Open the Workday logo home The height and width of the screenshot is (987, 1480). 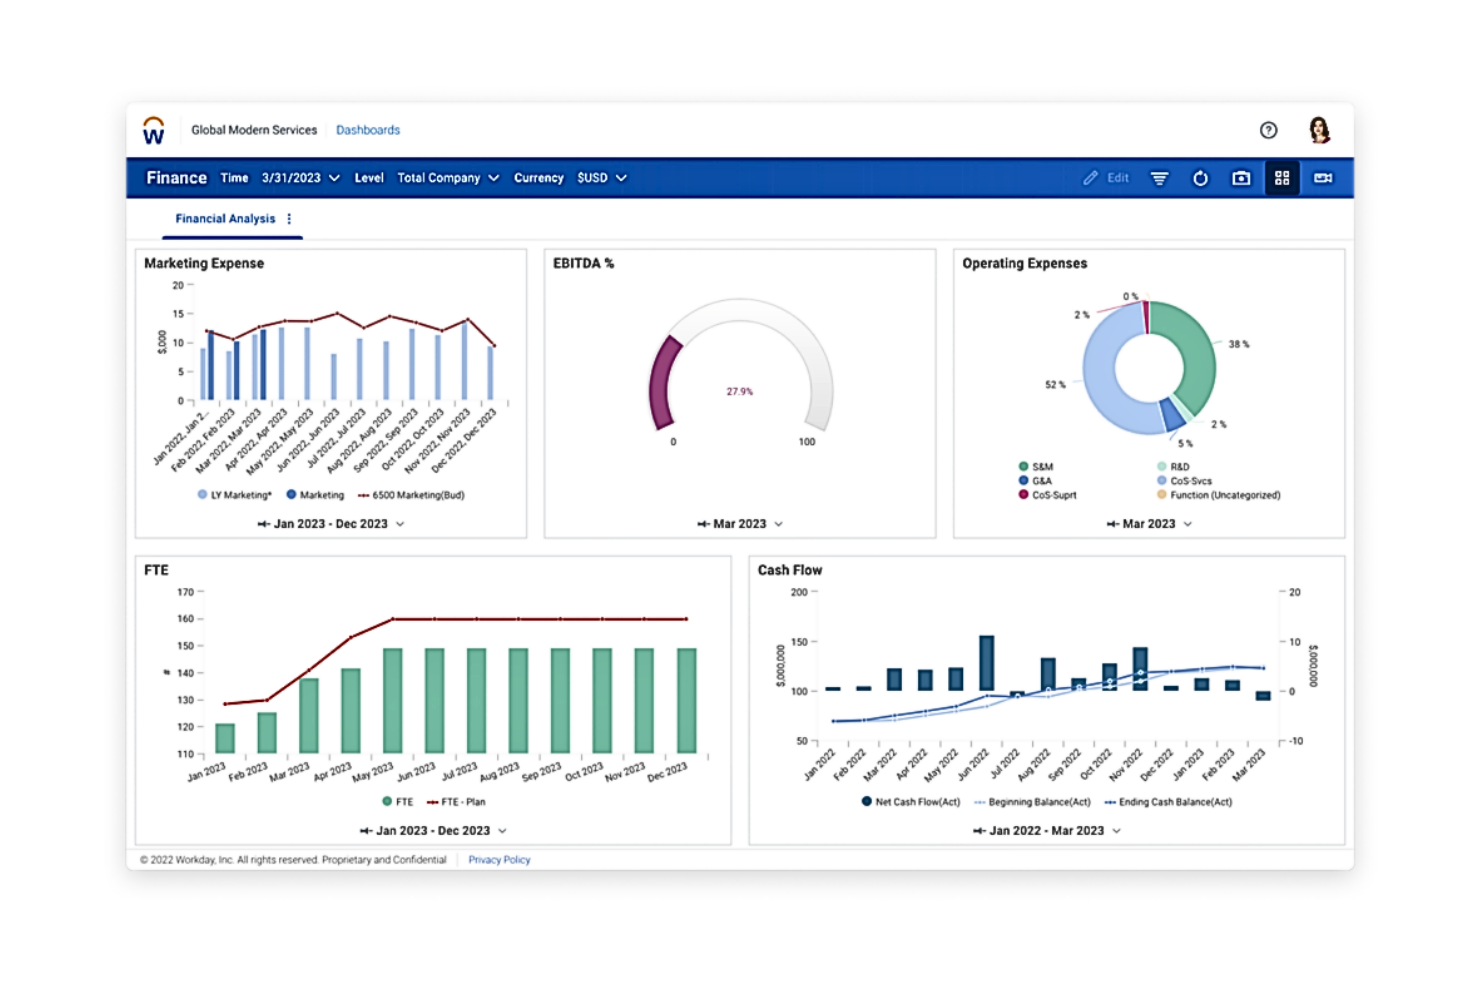pyautogui.click(x=153, y=131)
